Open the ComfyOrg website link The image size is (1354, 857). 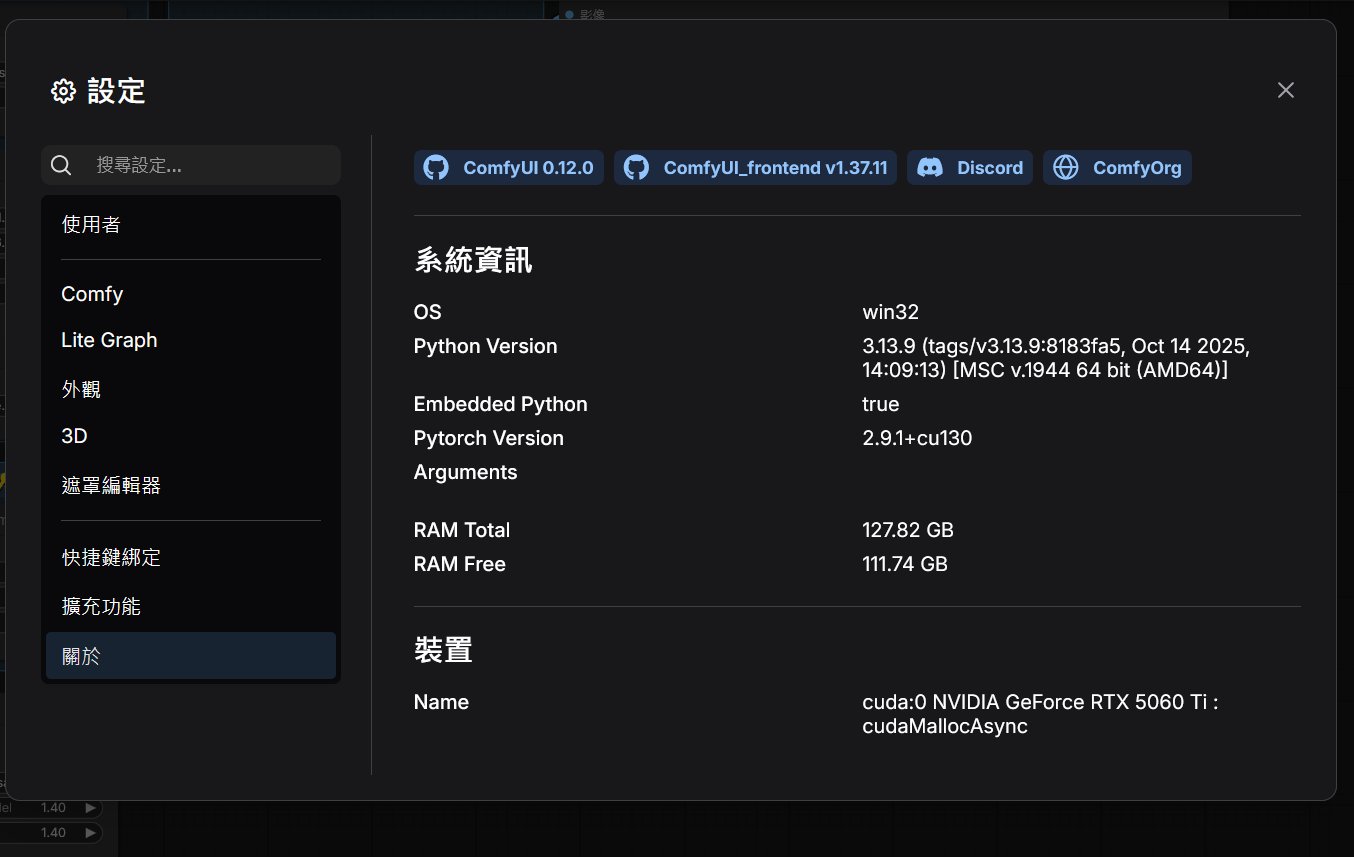click(1136, 168)
